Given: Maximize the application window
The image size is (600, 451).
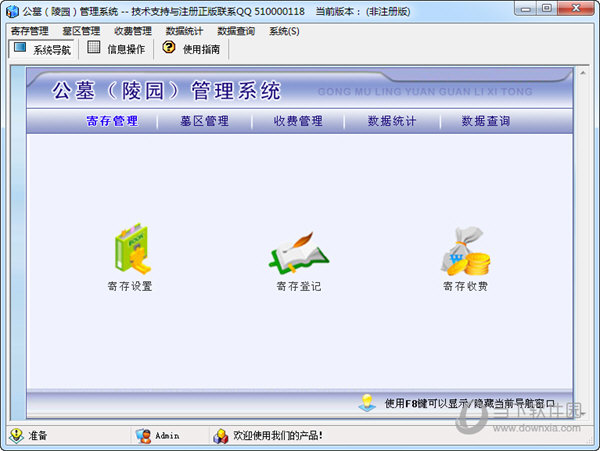Looking at the screenshot, I should pyautogui.click(x=547, y=9).
